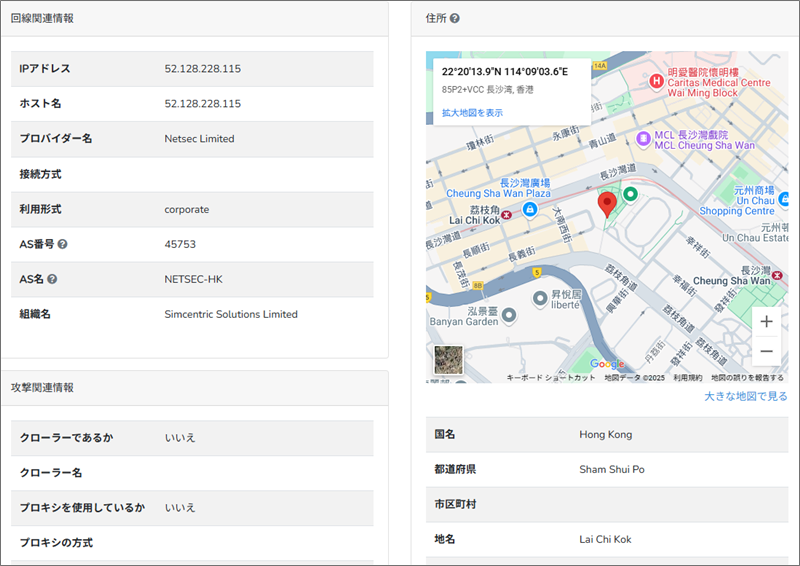800x566 pixels.
Task: Click the country value Hong Kong
Action: [606, 434]
